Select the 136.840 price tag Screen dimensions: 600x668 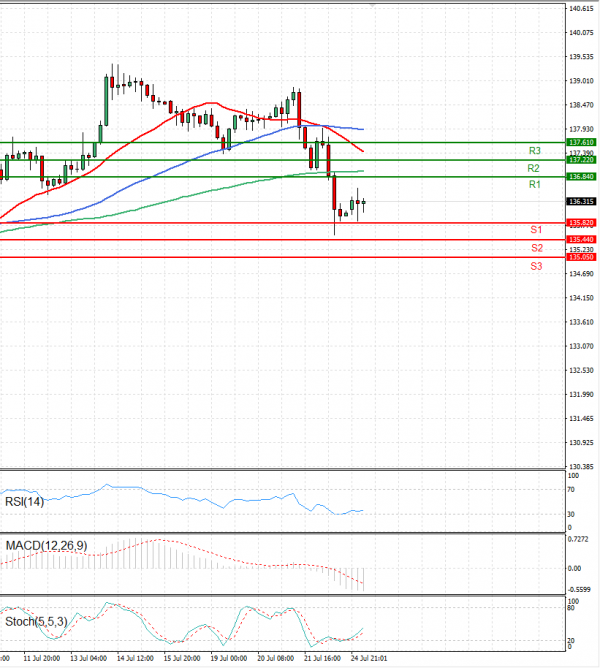[x=581, y=176]
